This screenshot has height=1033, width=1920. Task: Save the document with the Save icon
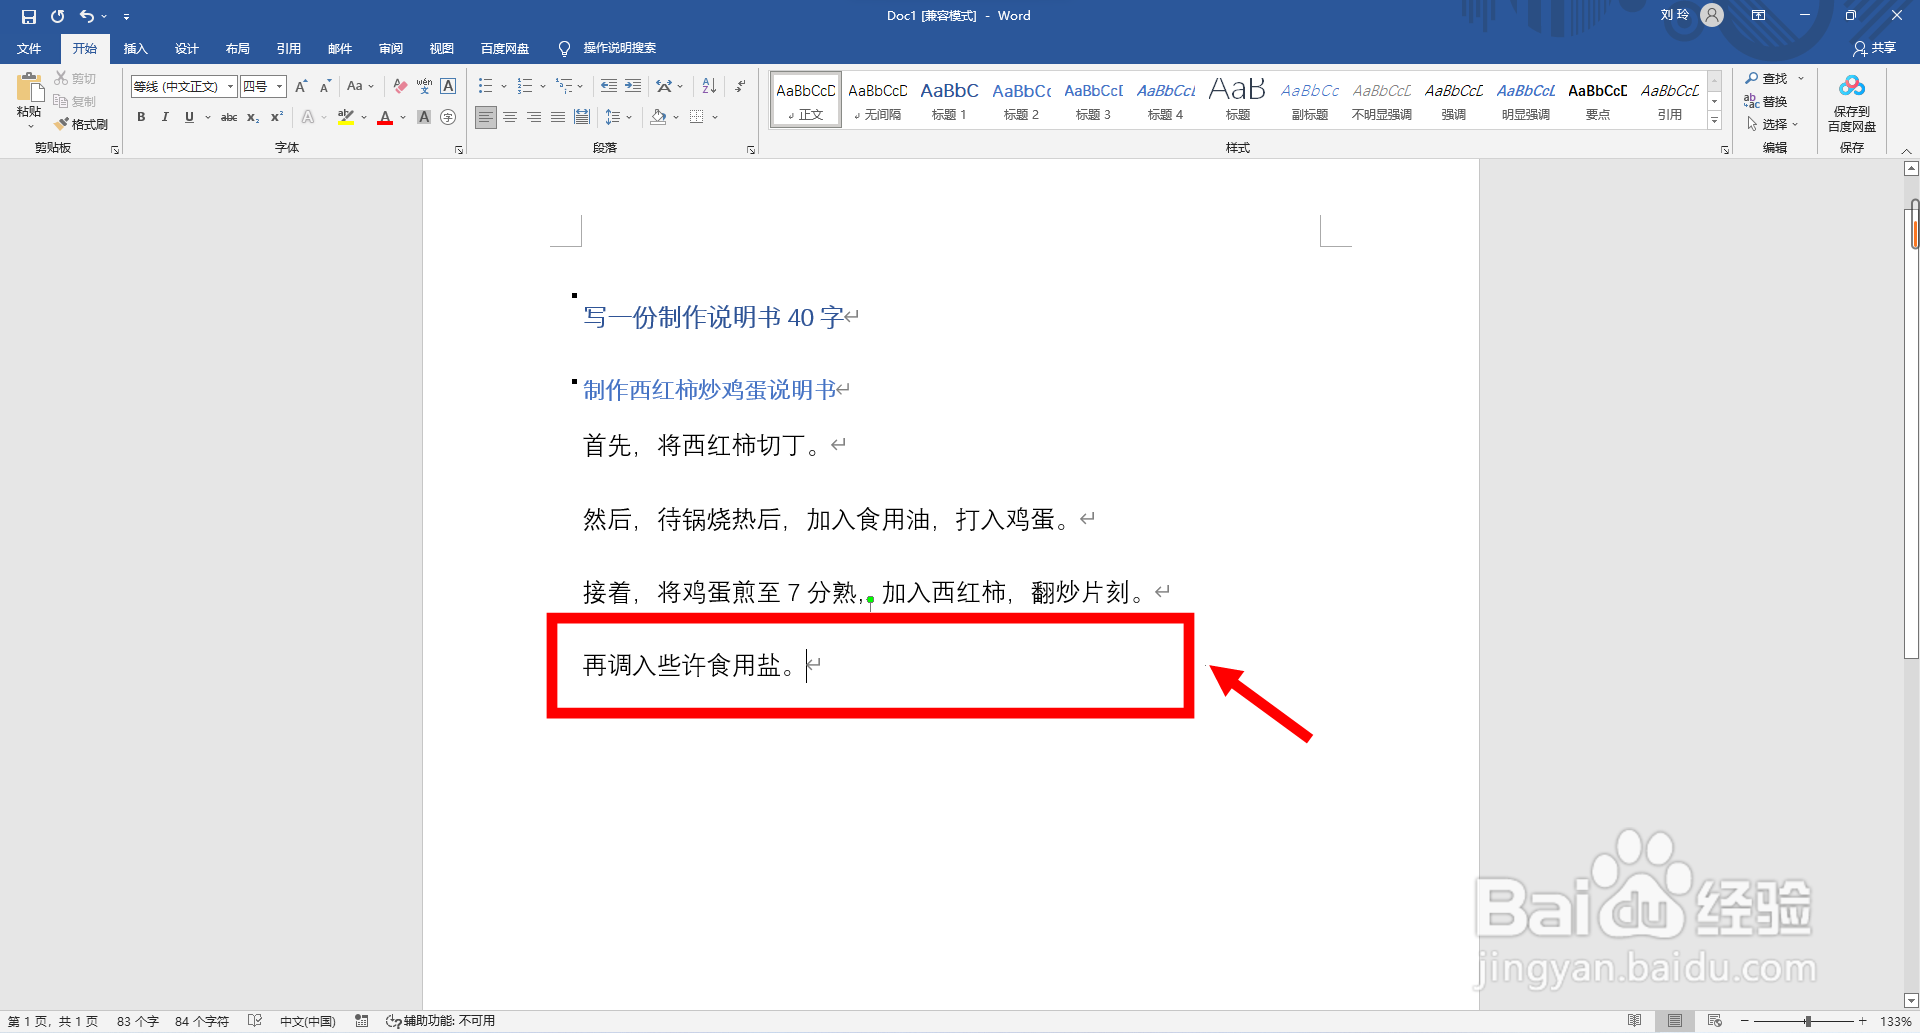[28, 16]
